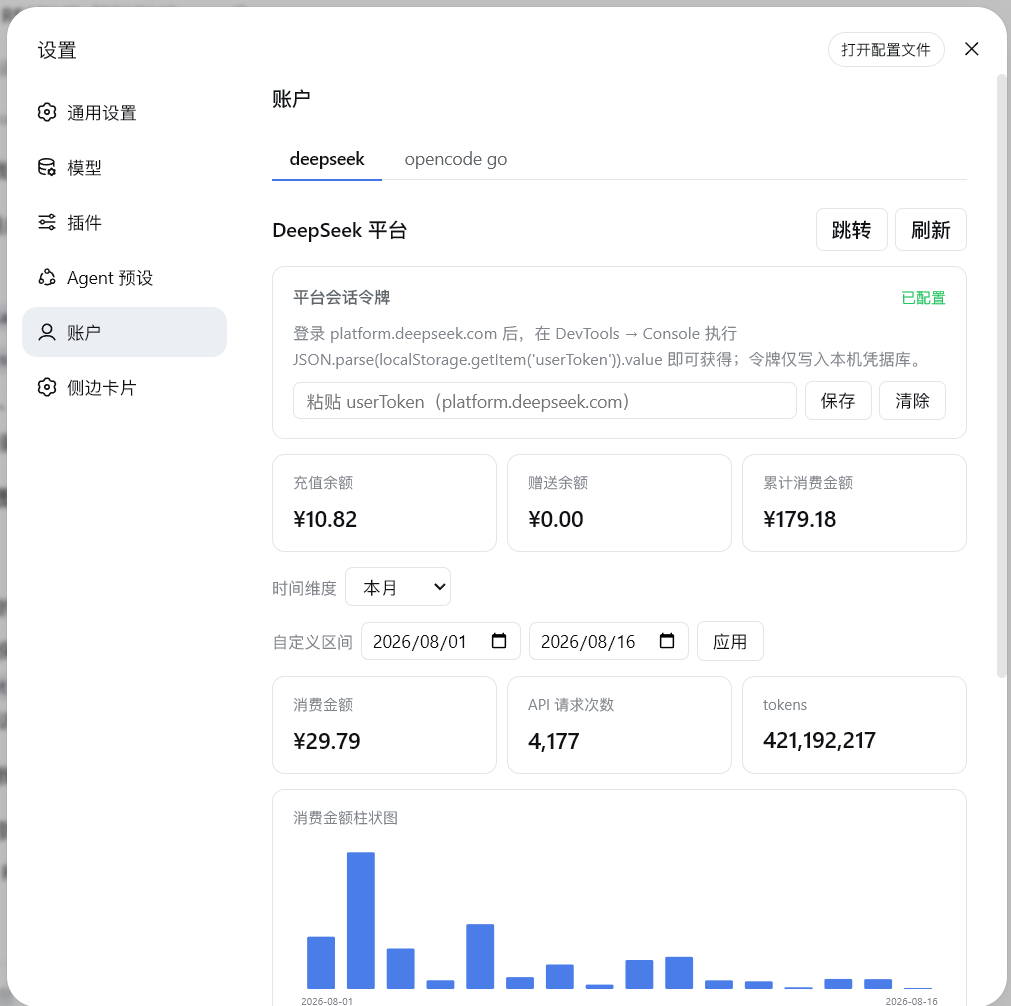The width and height of the screenshot is (1011, 1006).
Task: Select 账户 in the sidebar
Action: click(124, 332)
